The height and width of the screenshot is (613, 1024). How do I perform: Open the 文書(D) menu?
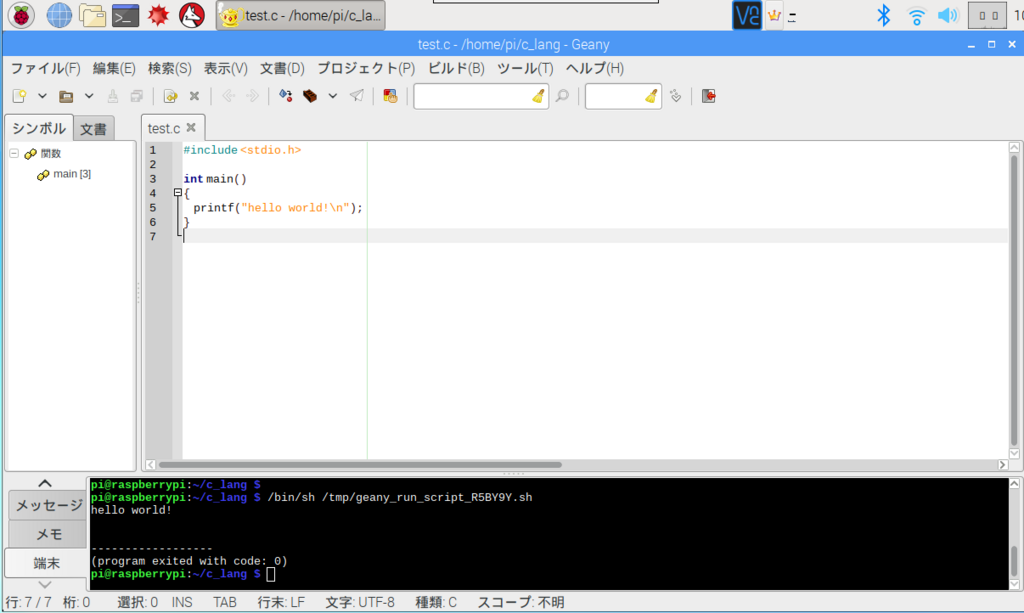click(x=282, y=69)
